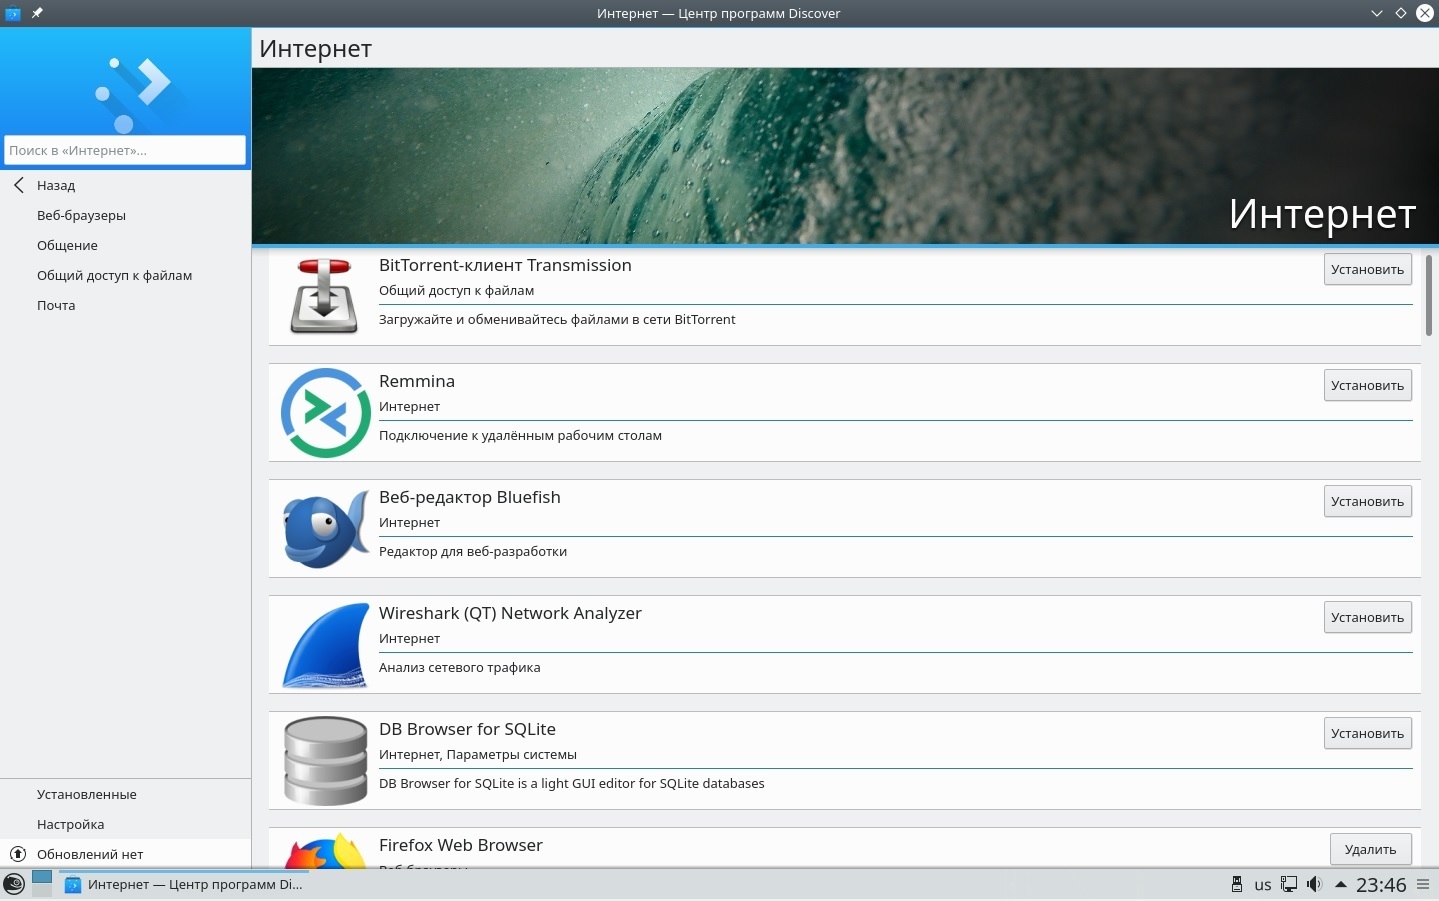Click the panel settings hamburger icon
The image size is (1439, 901).
click(x=1423, y=884)
